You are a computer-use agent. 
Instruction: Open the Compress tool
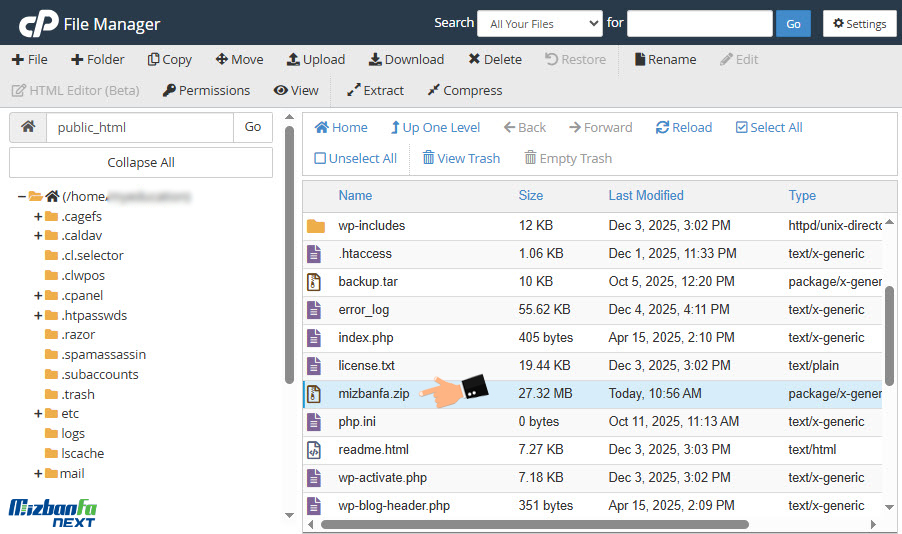(433, 91)
